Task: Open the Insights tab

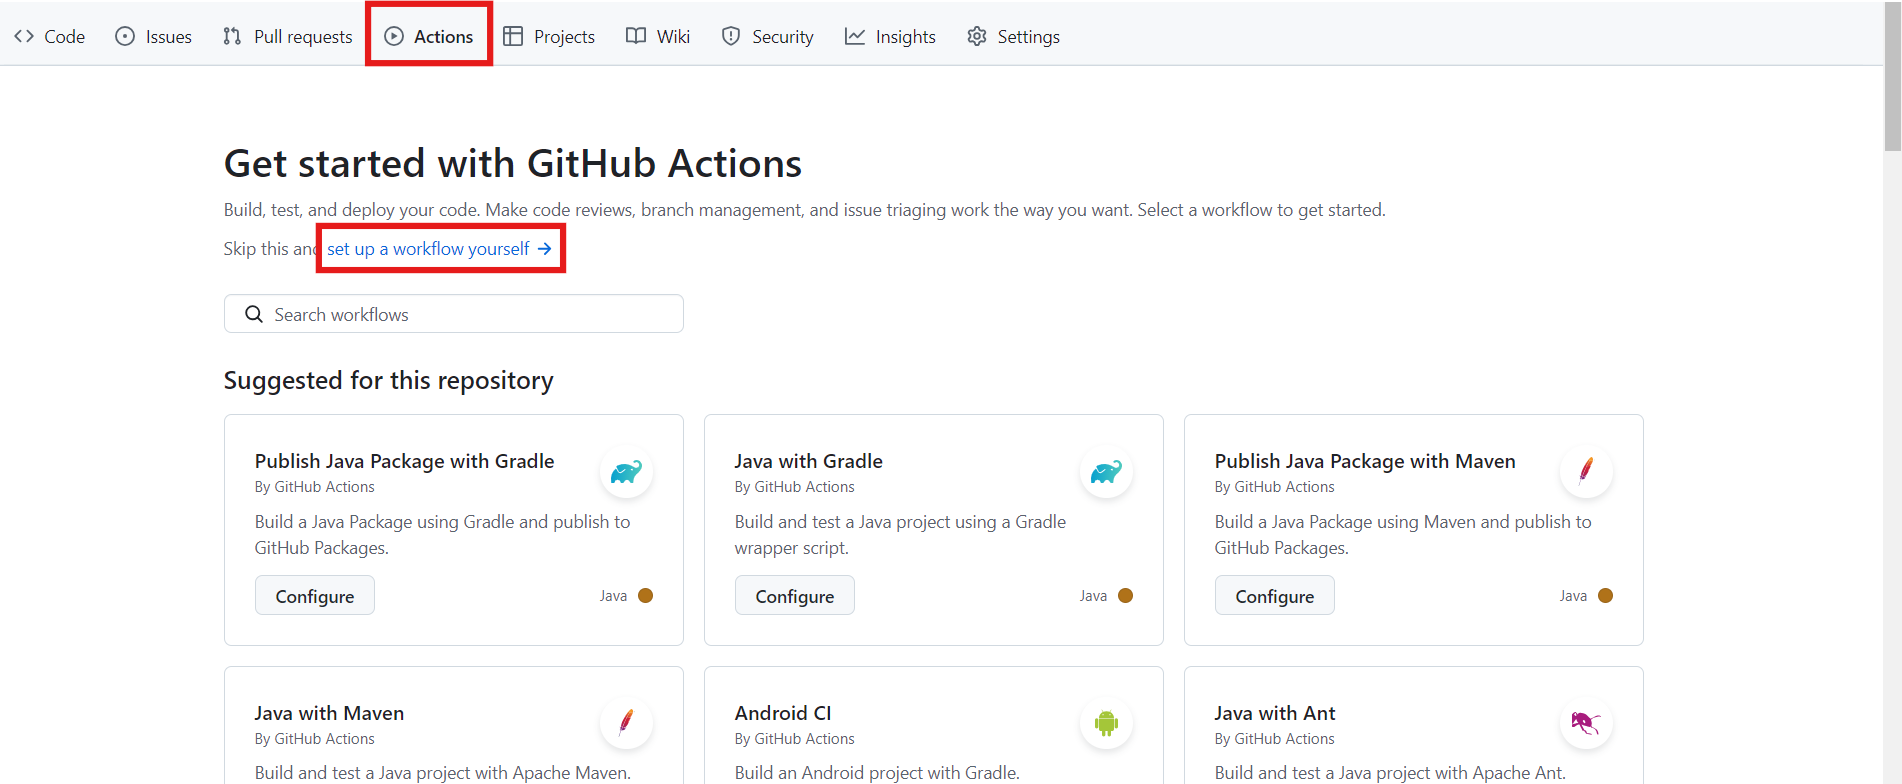Action: (890, 36)
